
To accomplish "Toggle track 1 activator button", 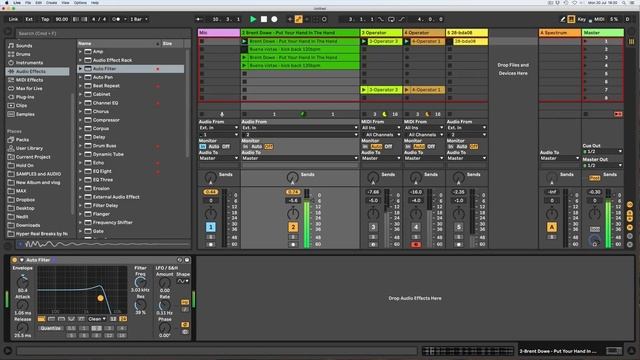I will [x=211, y=227].
